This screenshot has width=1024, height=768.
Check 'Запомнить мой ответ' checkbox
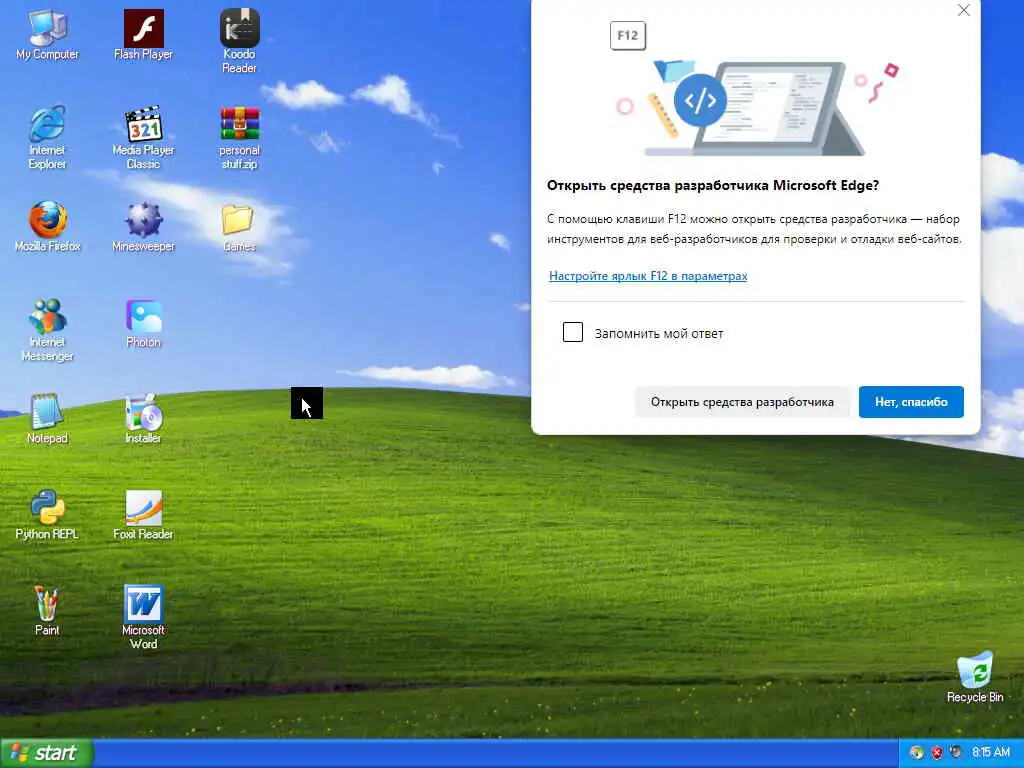573,332
